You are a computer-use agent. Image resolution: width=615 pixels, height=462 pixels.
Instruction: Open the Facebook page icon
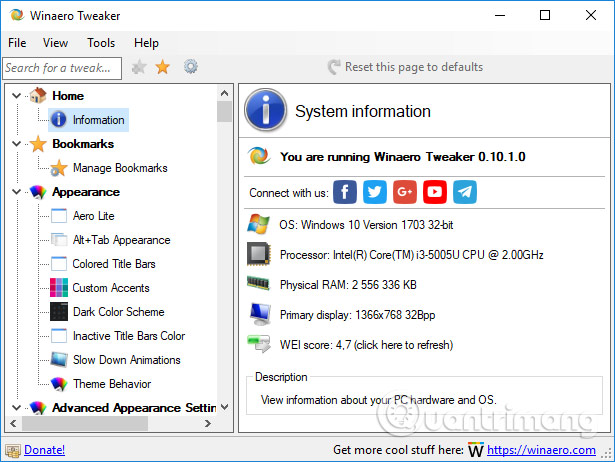pyautogui.click(x=345, y=192)
